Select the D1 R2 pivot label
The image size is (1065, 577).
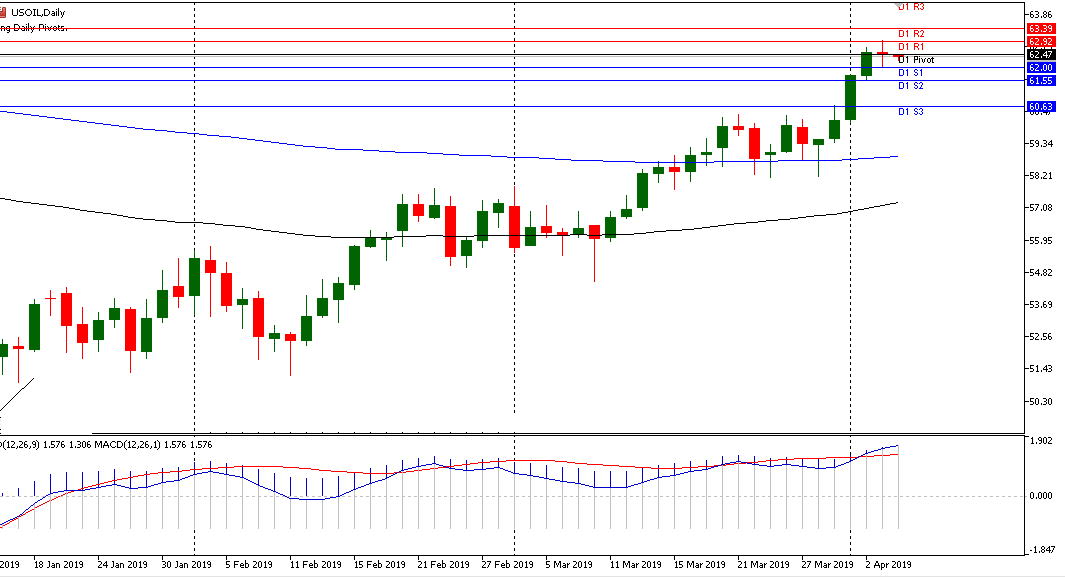[x=910, y=34]
